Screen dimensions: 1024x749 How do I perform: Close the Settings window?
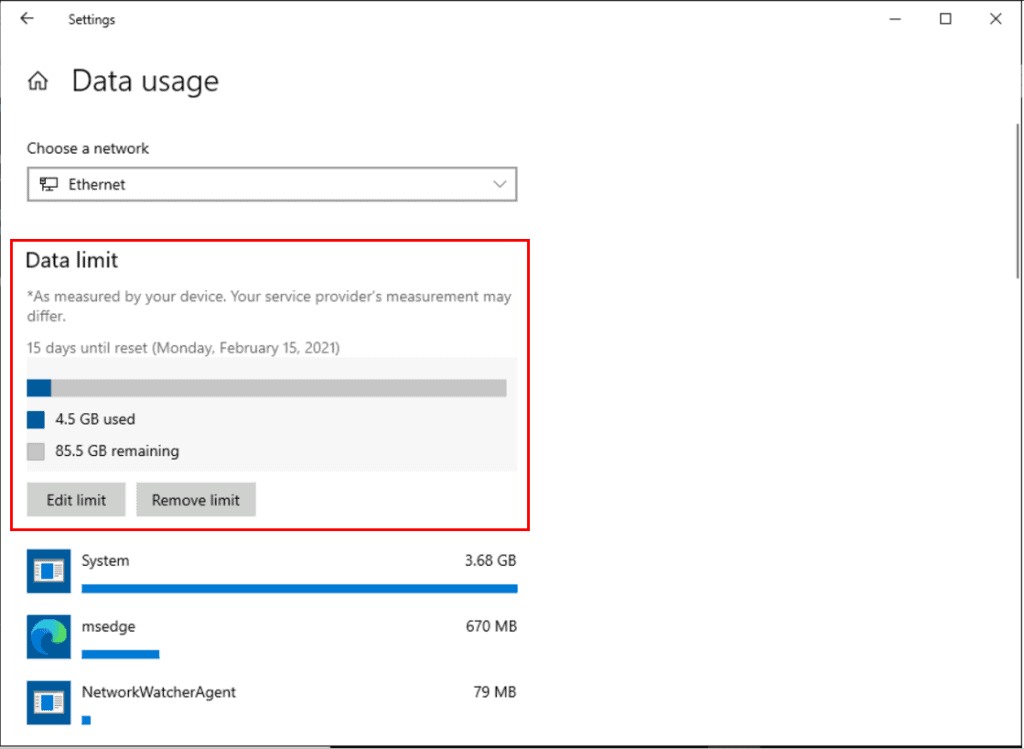995,19
